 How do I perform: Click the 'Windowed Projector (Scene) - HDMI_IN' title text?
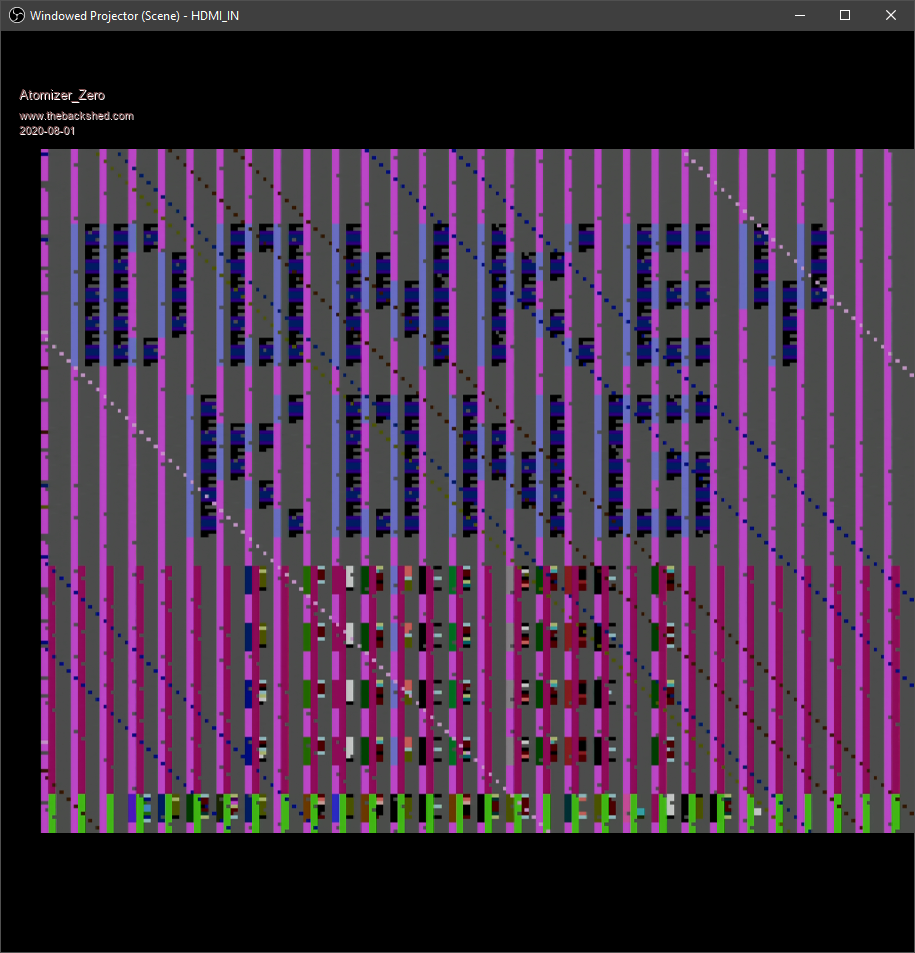(x=134, y=16)
